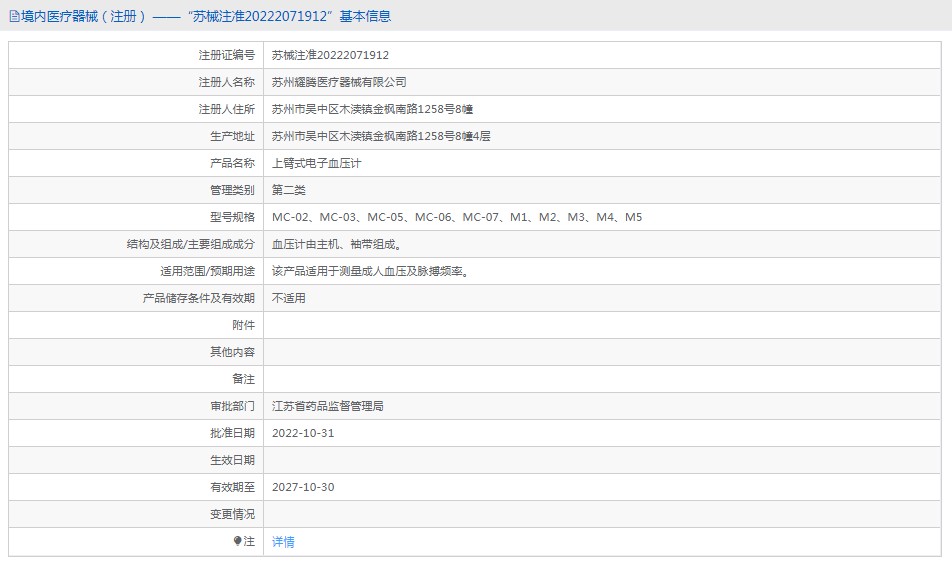Click the 注册人名称 label
This screenshot has width=952, height=567.
coord(226,82)
